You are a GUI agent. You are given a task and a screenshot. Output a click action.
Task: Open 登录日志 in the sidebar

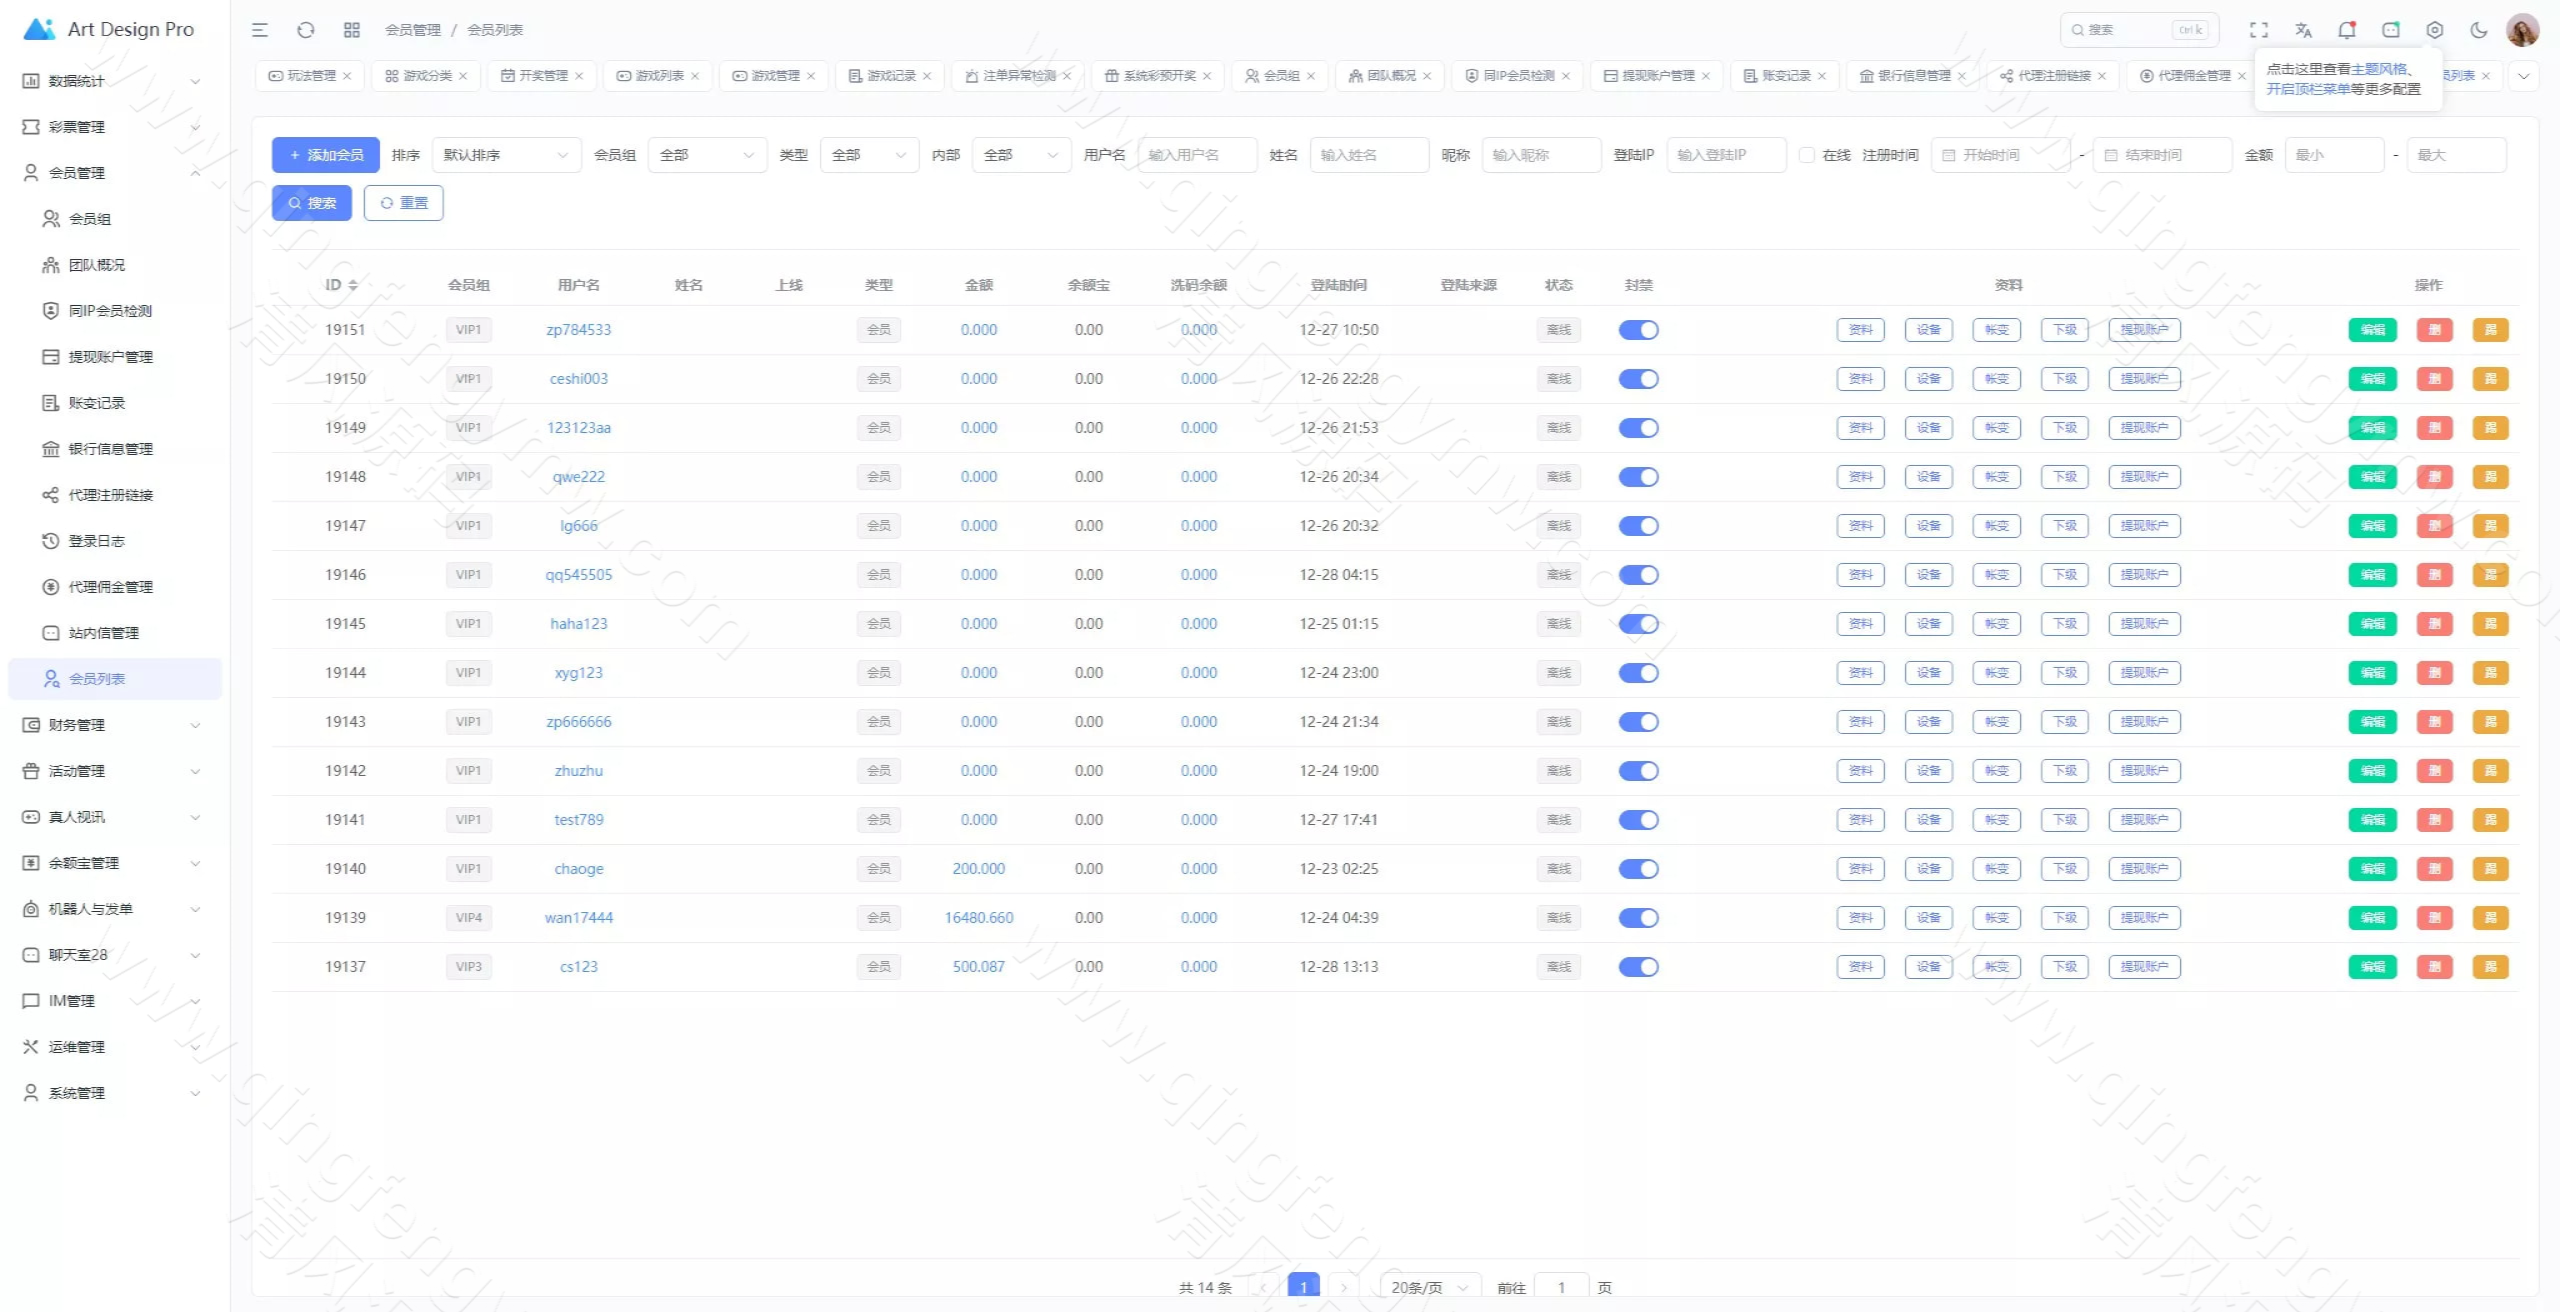coord(96,541)
